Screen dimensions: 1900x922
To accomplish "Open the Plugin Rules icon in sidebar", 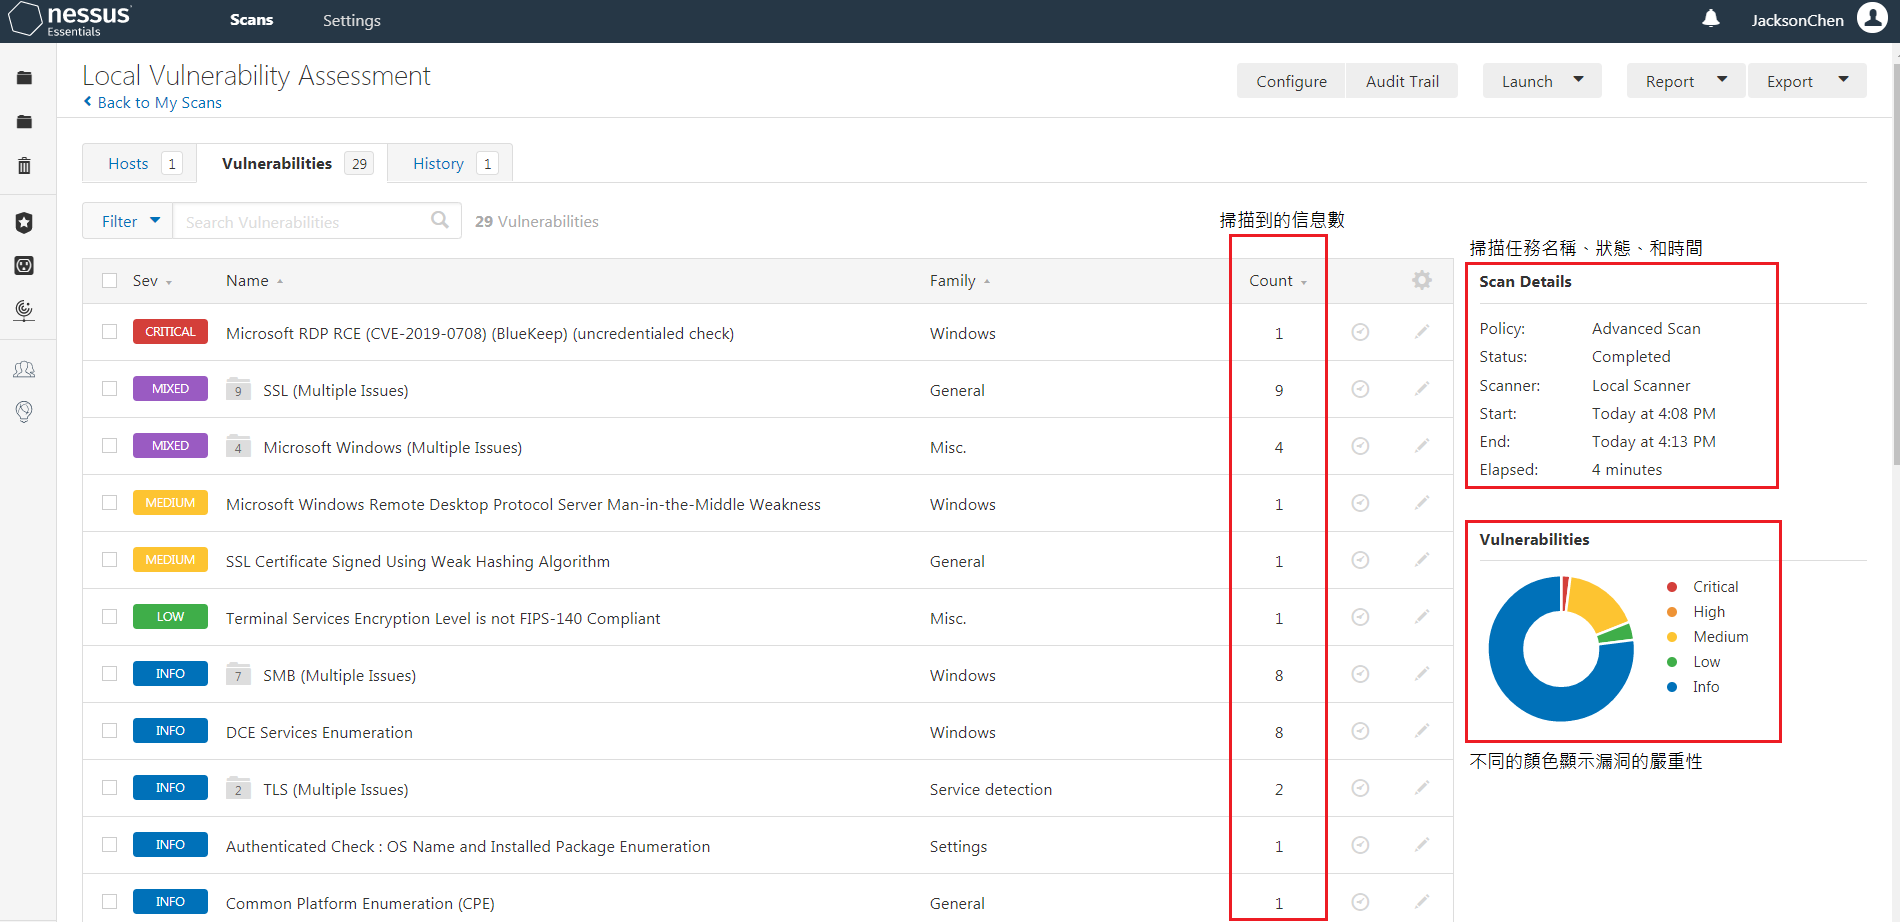I will tap(24, 266).
